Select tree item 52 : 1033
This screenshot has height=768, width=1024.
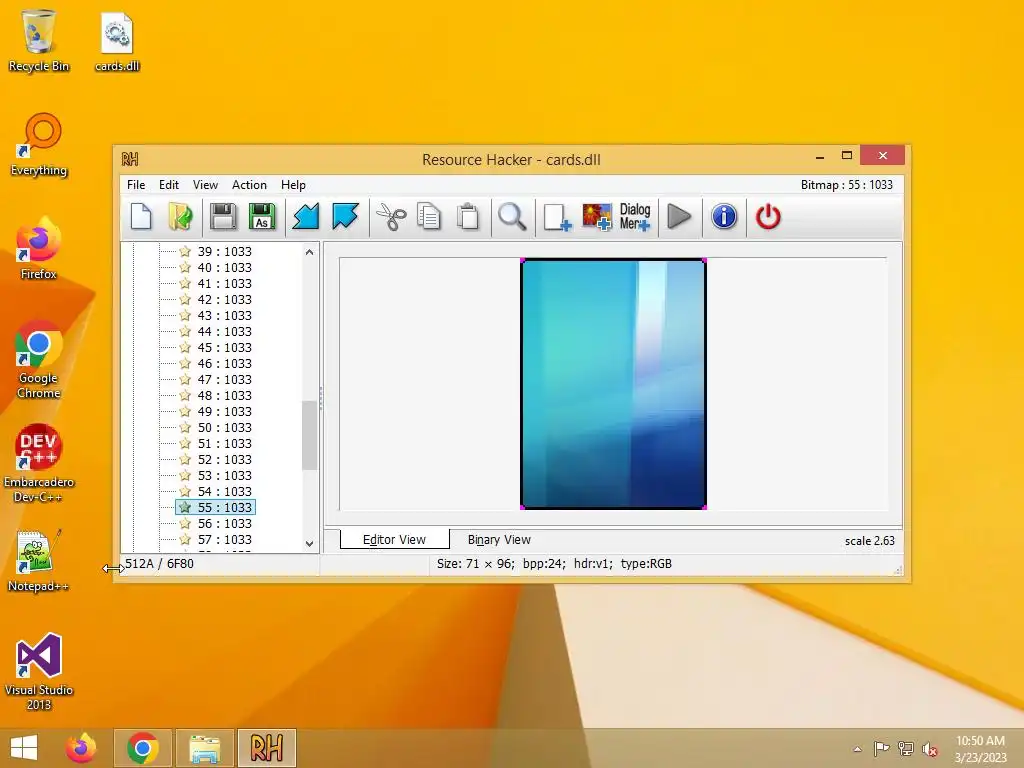tap(225, 460)
